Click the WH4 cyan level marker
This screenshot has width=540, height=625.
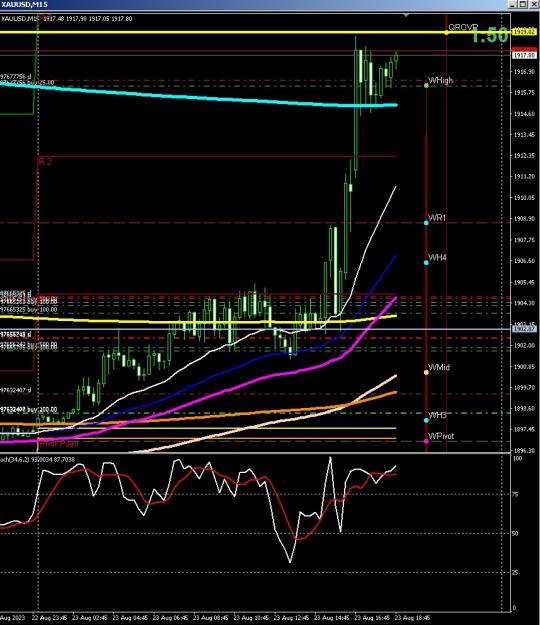click(x=426, y=263)
